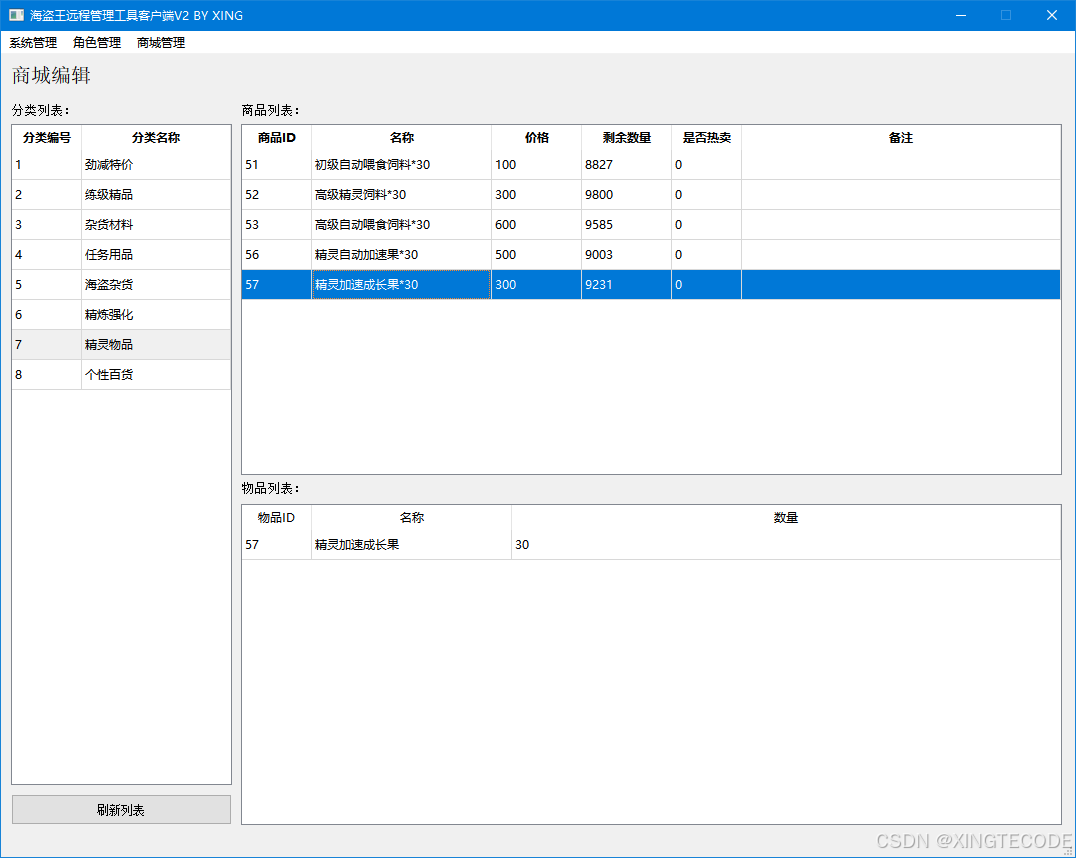The image size is (1076, 858).
Task: Click remaining quantity 9585
Action: (x=627, y=225)
